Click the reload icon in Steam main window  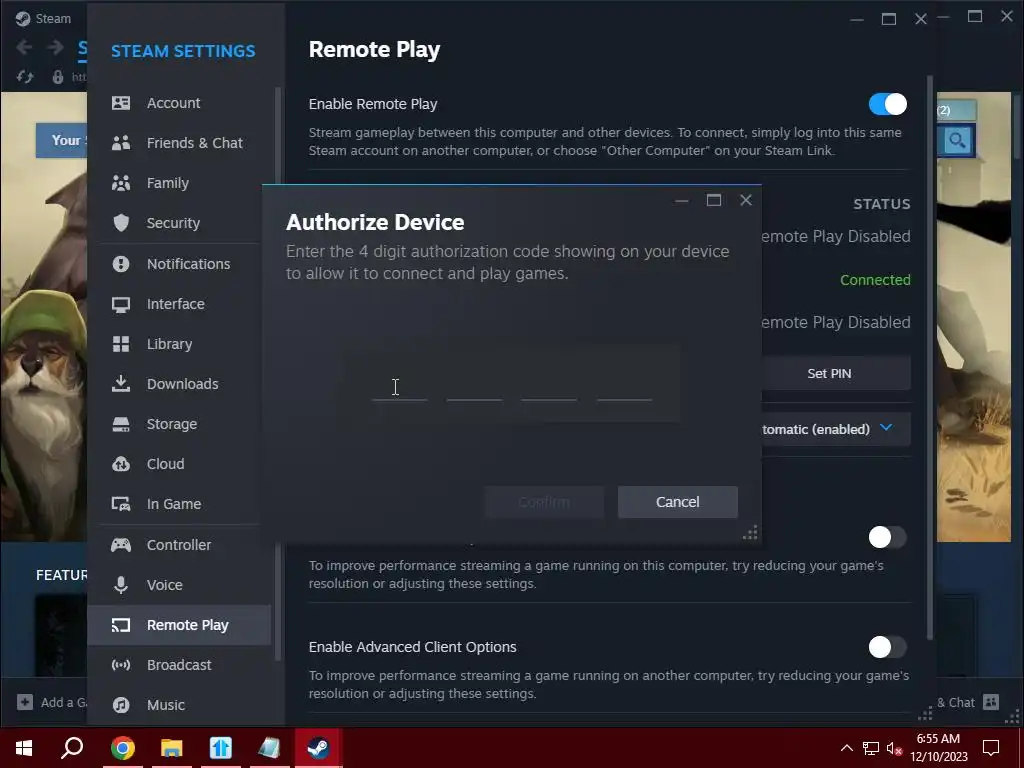click(x=25, y=77)
